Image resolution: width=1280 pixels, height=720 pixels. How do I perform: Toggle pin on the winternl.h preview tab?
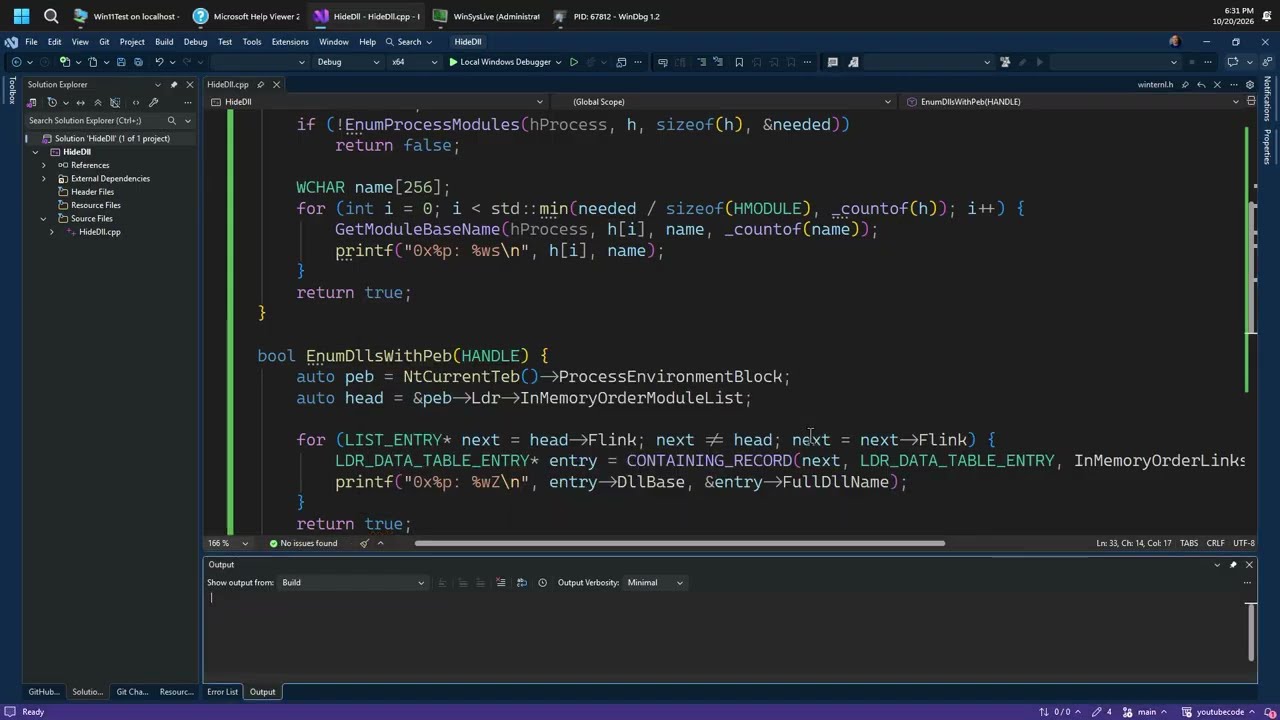point(1185,85)
